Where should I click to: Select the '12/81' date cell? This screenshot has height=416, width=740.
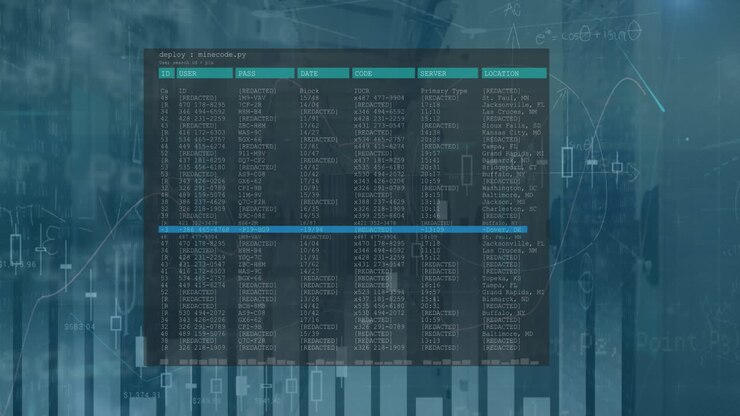tap(309, 147)
